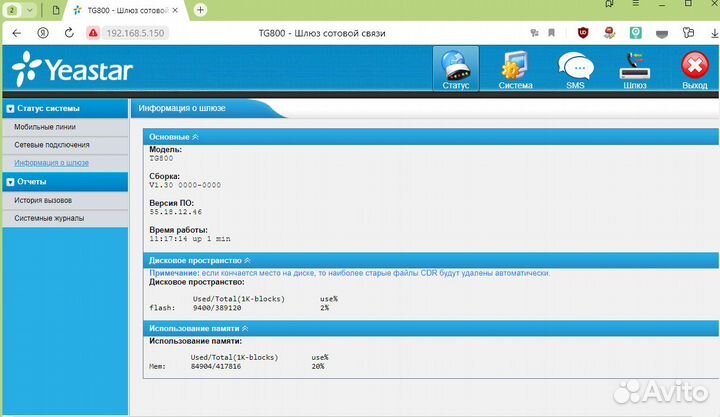
Task: Open the Шлюз gateway icon
Action: (634, 68)
